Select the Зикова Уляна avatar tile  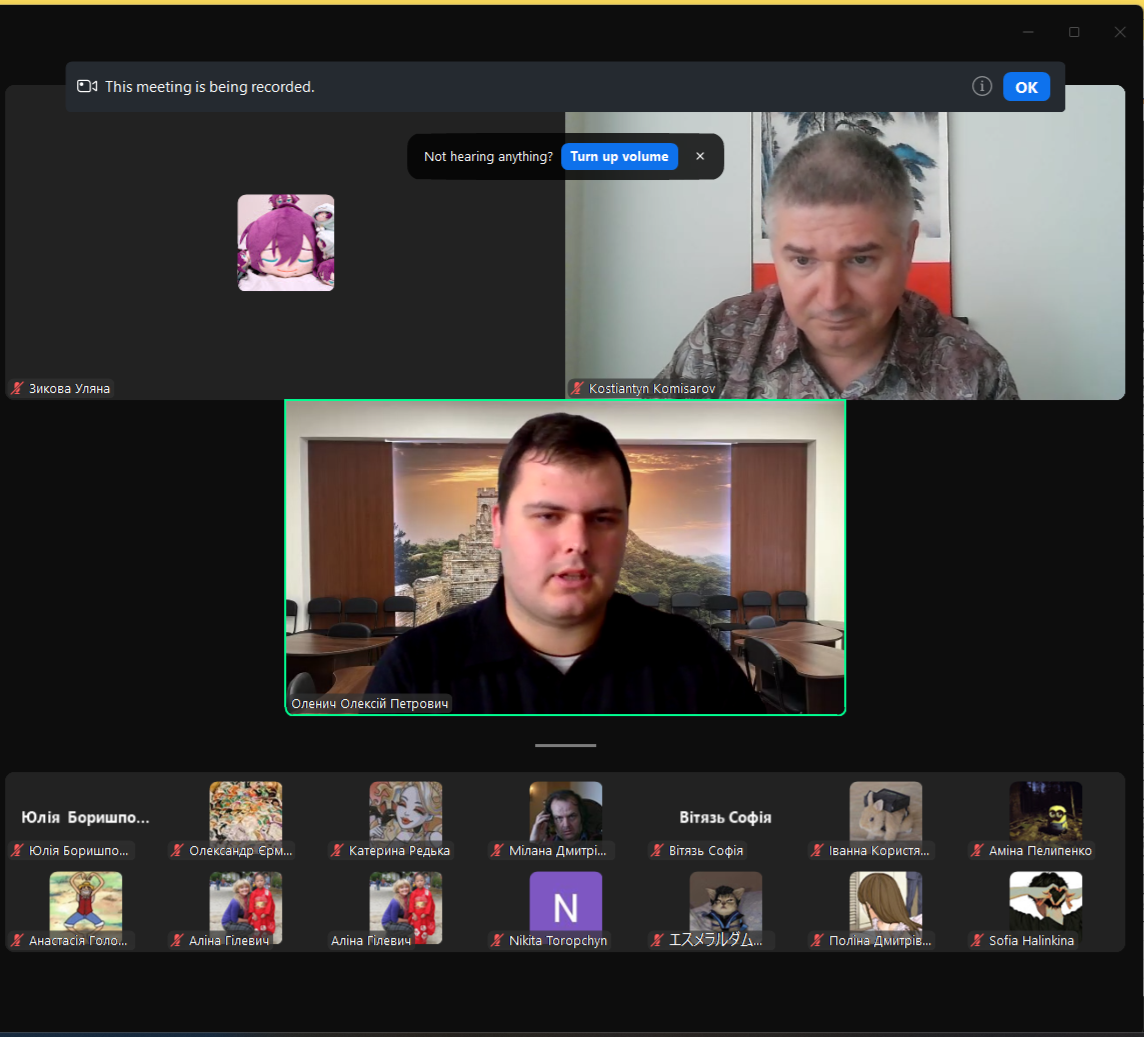[285, 243]
